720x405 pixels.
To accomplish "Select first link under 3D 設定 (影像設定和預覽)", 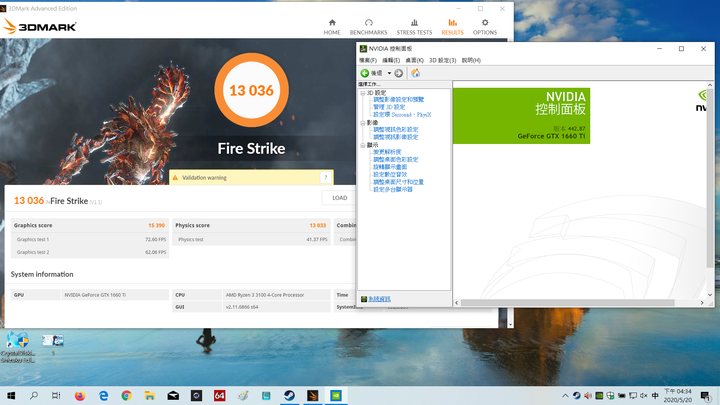I will [398, 100].
